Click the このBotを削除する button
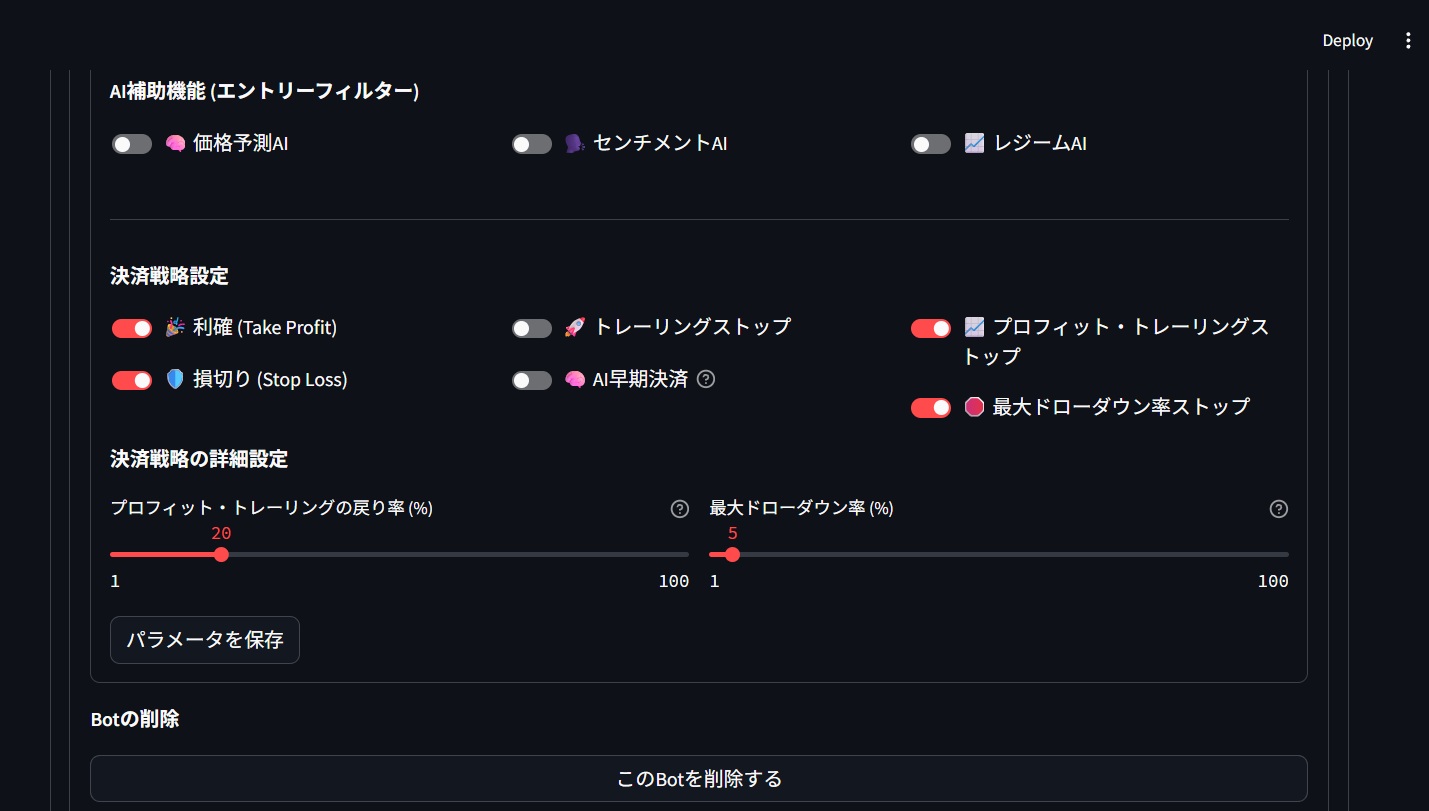 [x=699, y=778]
